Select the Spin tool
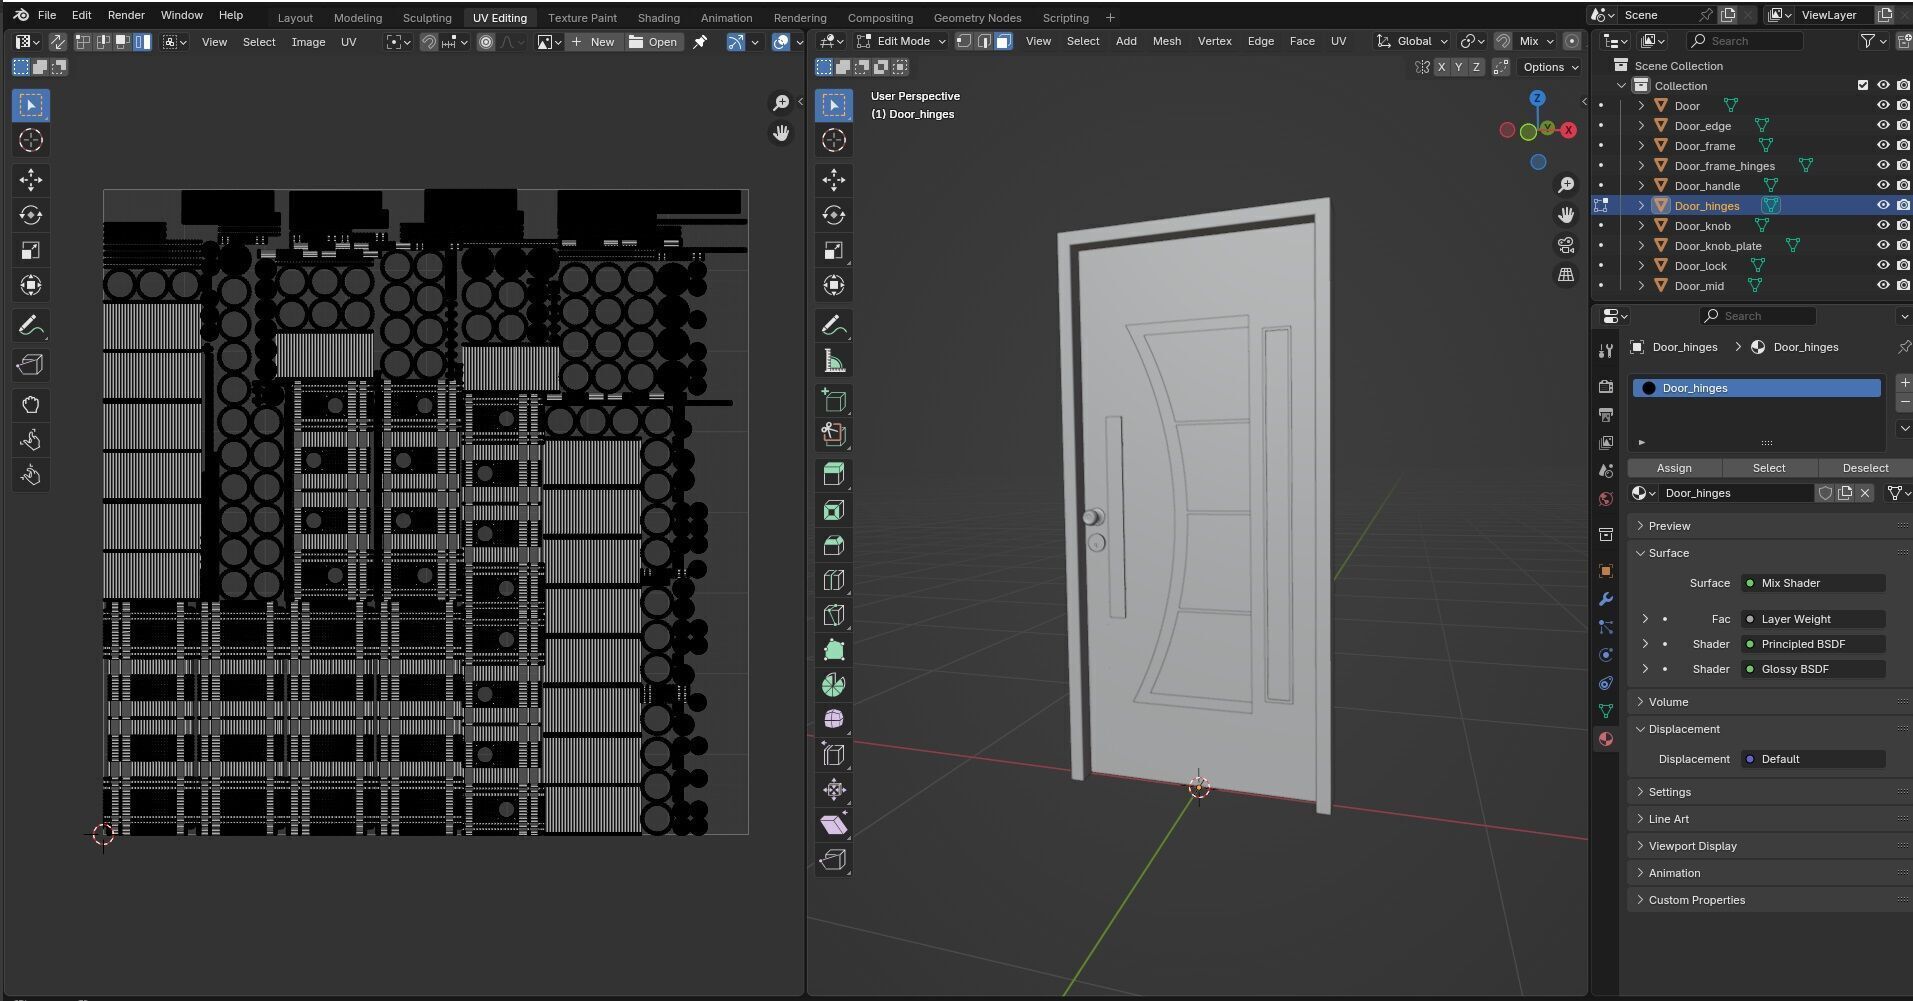Viewport: 1913px width, 1001px height. coord(834,685)
